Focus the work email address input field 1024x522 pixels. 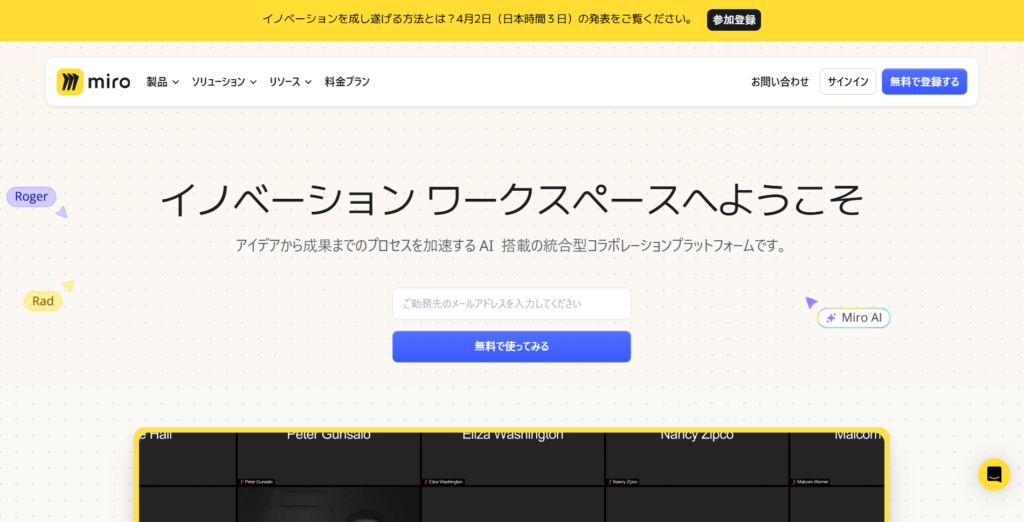(x=511, y=303)
